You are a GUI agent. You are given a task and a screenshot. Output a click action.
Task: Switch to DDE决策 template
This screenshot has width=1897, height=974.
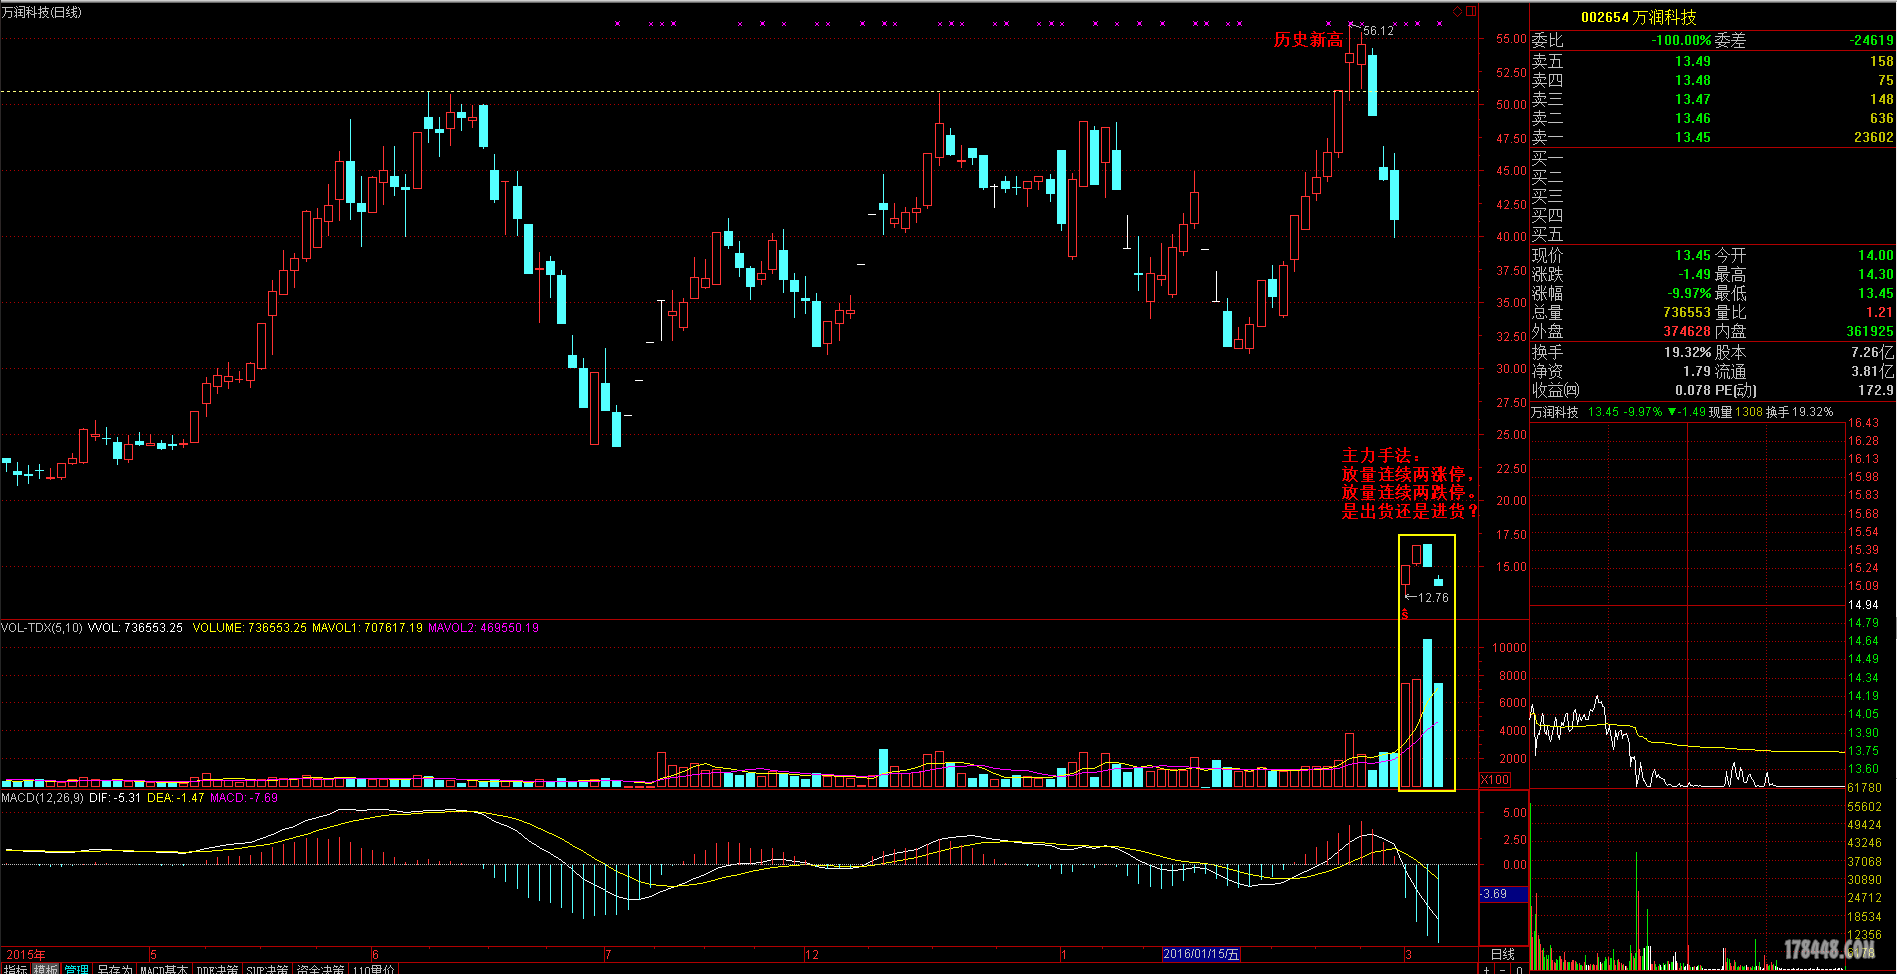click(x=217, y=969)
